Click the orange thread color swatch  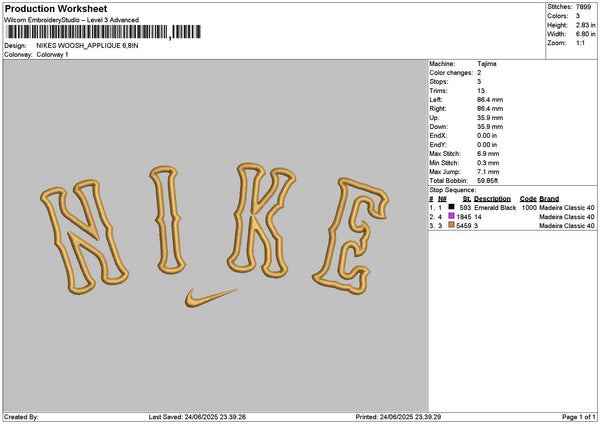[451, 225]
